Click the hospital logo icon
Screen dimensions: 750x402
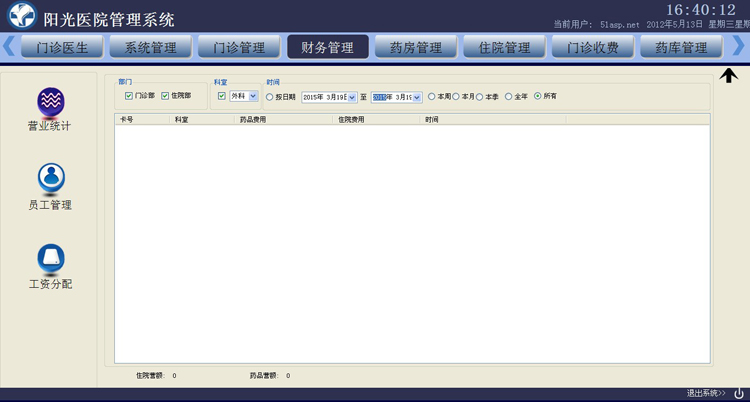coord(22,15)
